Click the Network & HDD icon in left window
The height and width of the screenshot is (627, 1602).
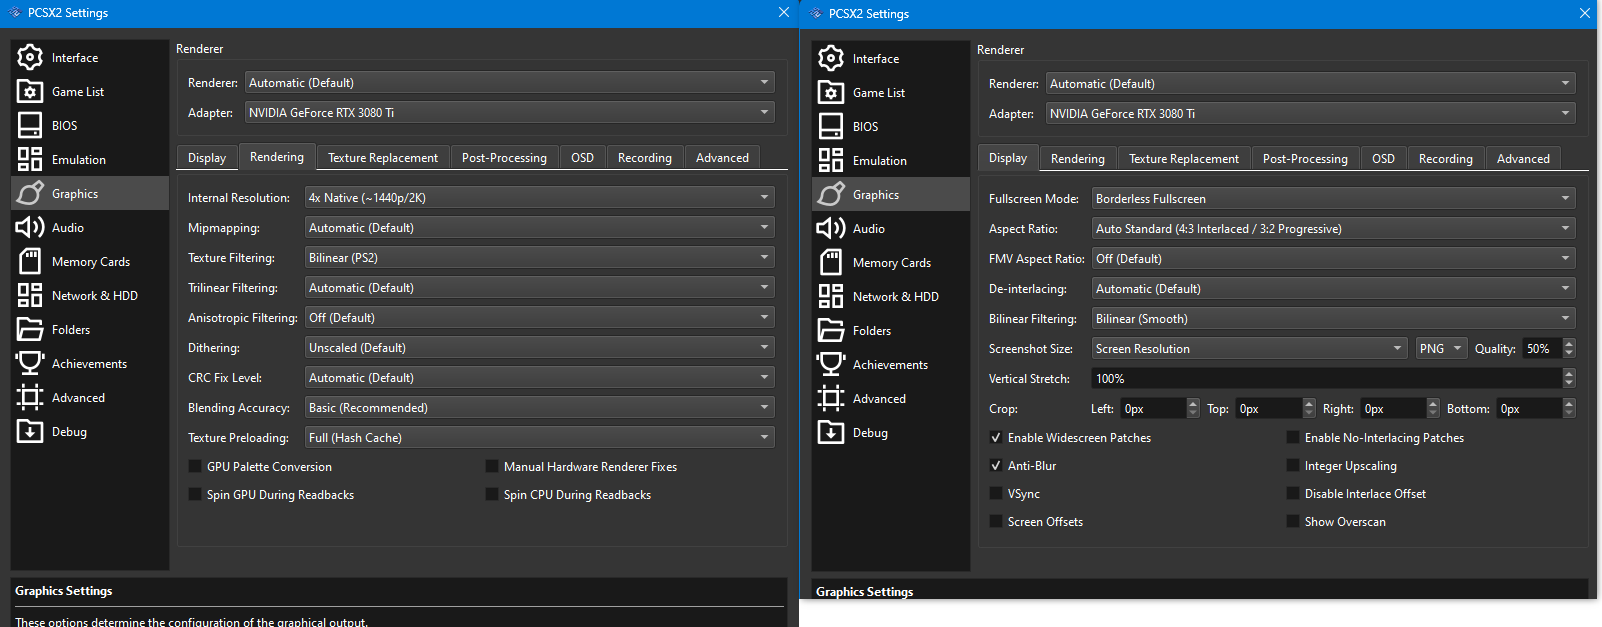[x=30, y=295]
